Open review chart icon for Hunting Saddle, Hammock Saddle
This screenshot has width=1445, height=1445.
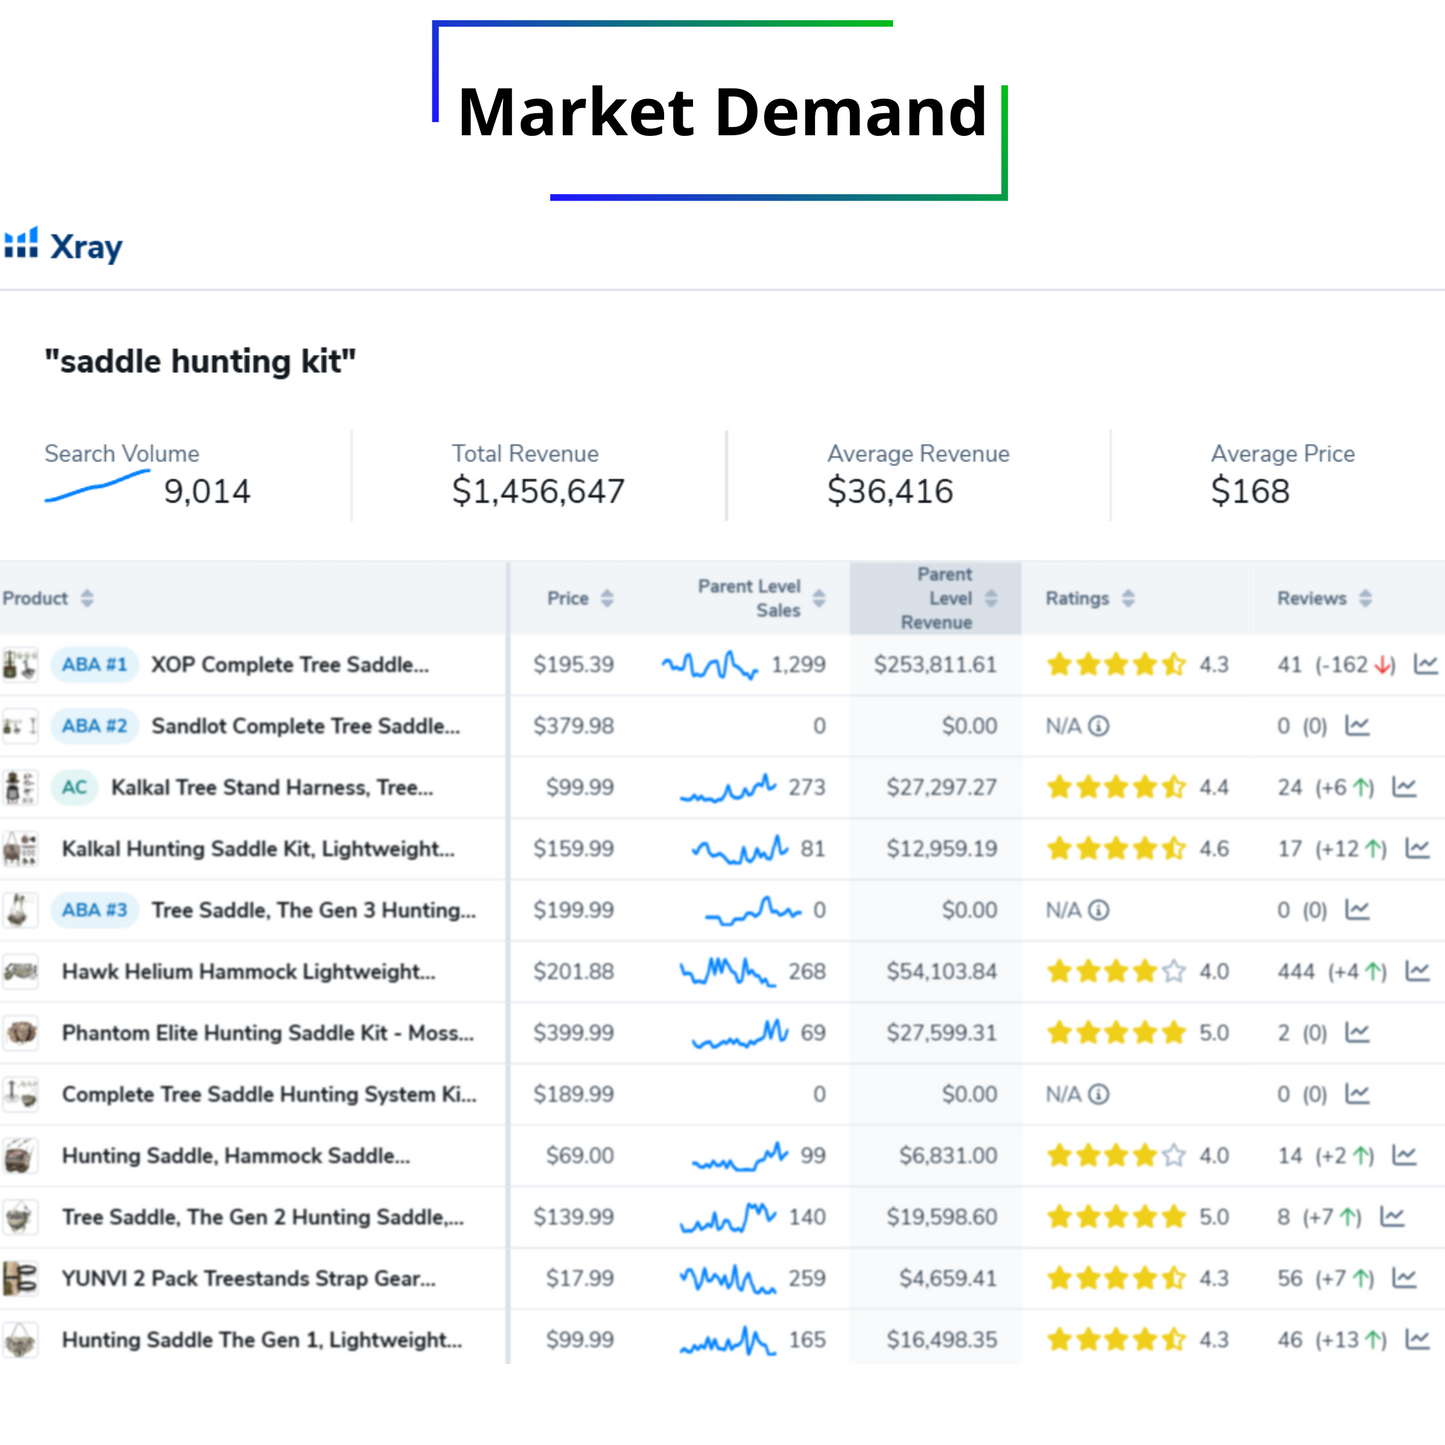pyautogui.click(x=1404, y=1156)
